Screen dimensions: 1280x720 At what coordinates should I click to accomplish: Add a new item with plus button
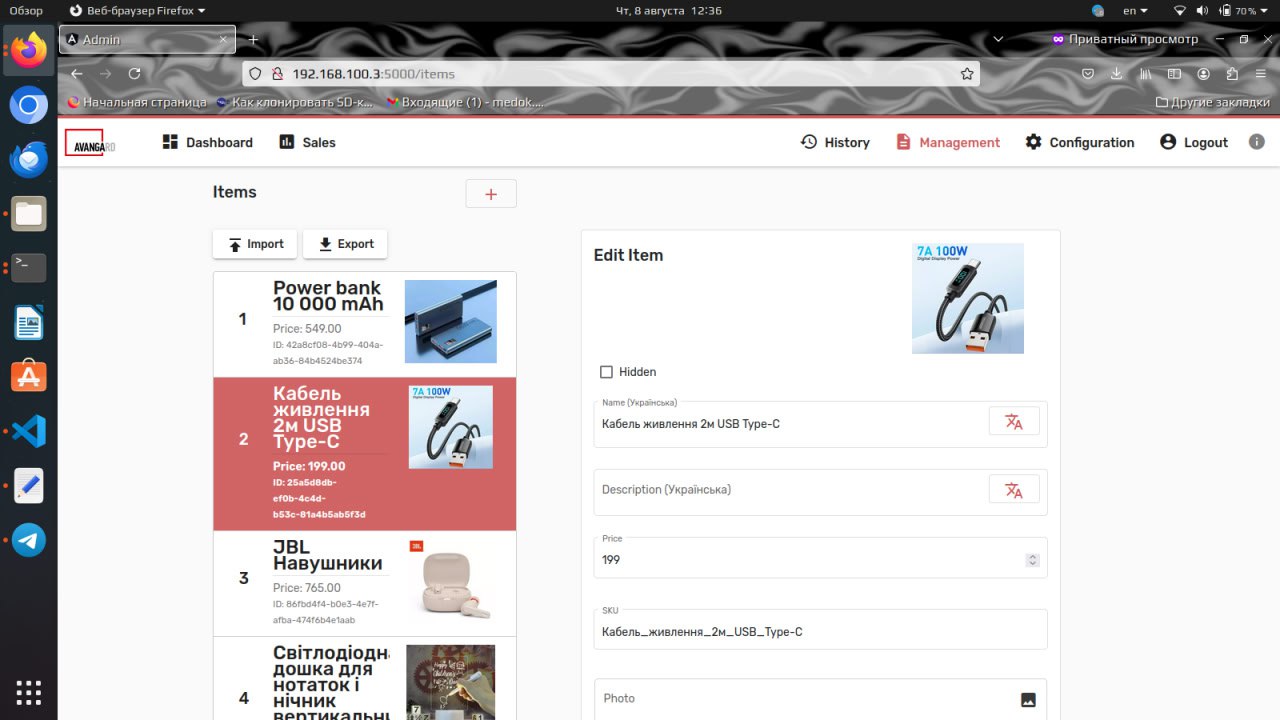click(x=491, y=194)
